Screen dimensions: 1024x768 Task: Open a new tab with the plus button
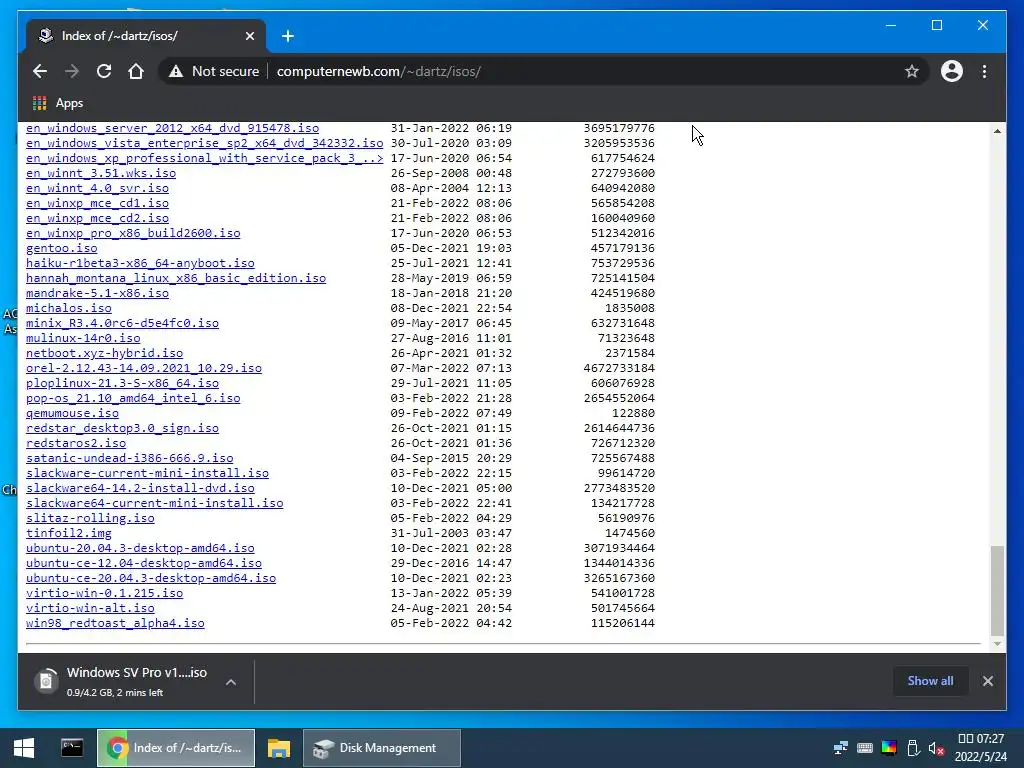pos(287,36)
